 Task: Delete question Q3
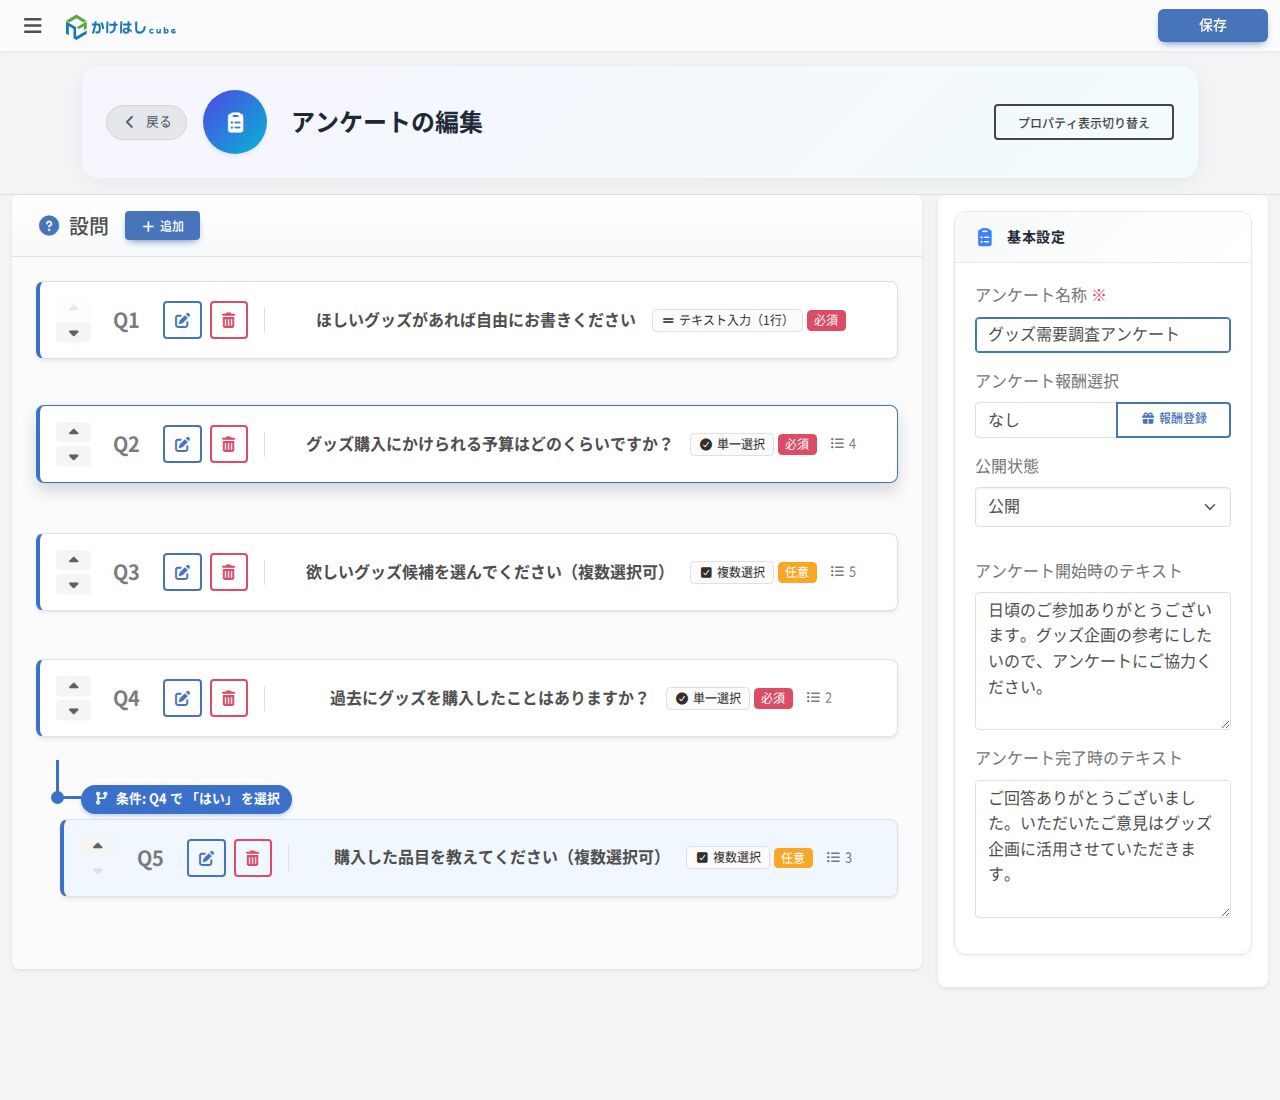[228, 572]
